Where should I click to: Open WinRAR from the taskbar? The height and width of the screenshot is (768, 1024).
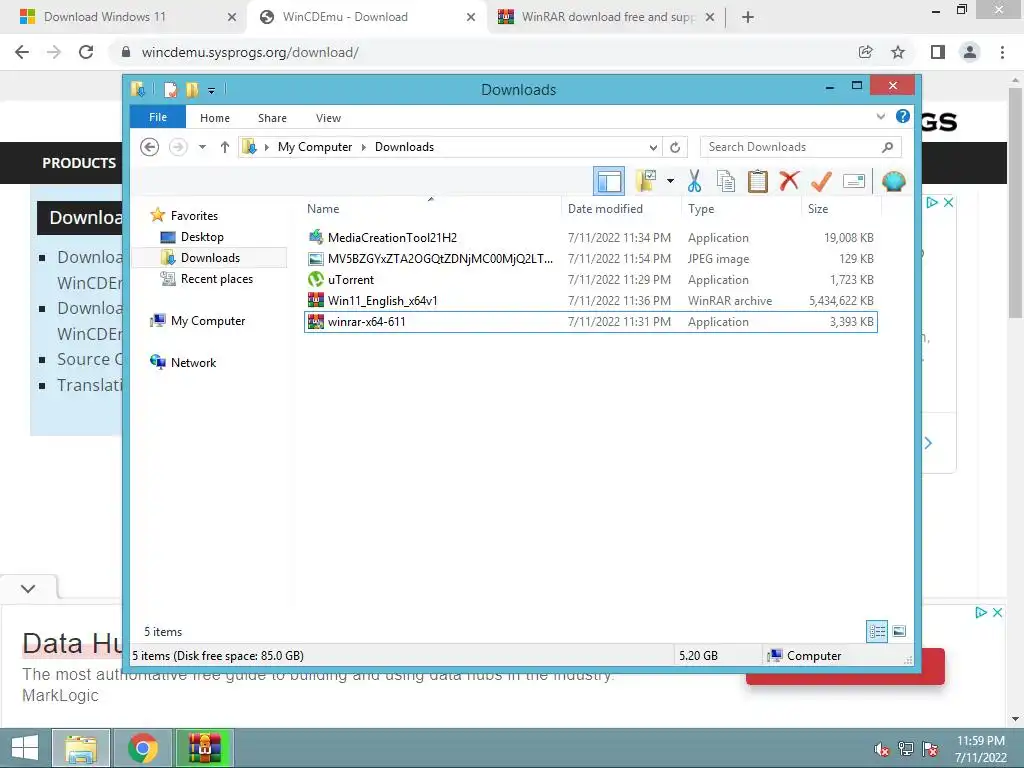(204, 748)
